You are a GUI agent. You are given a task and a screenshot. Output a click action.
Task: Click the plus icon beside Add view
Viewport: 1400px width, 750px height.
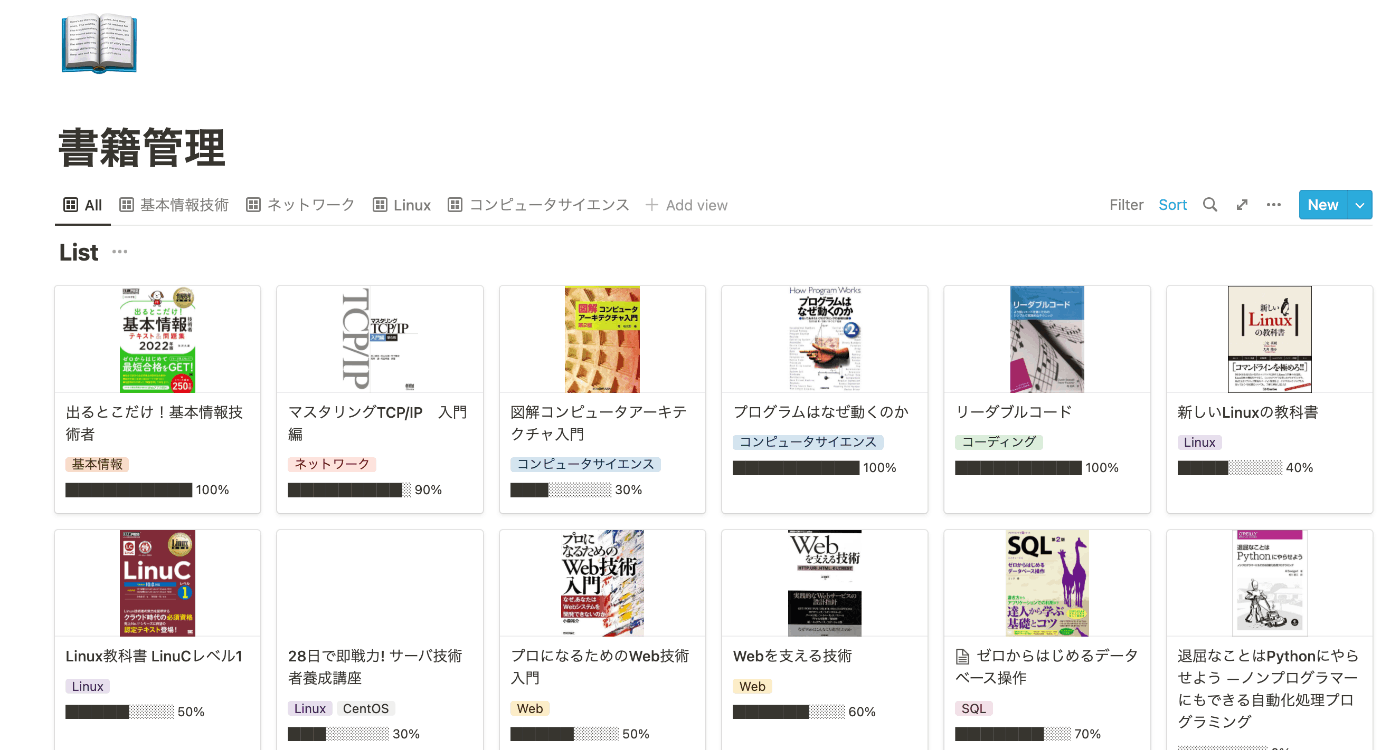click(x=652, y=205)
